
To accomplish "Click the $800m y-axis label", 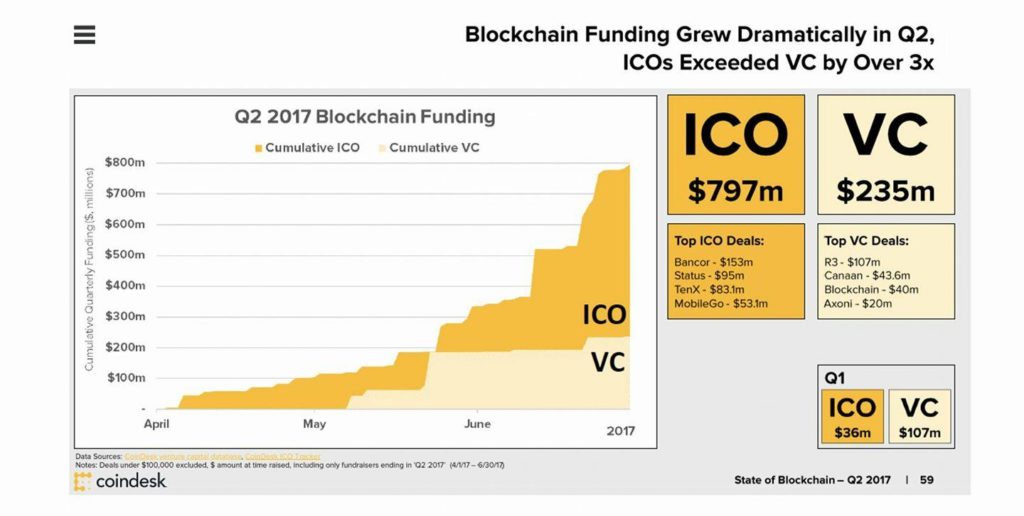I will [x=125, y=163].
